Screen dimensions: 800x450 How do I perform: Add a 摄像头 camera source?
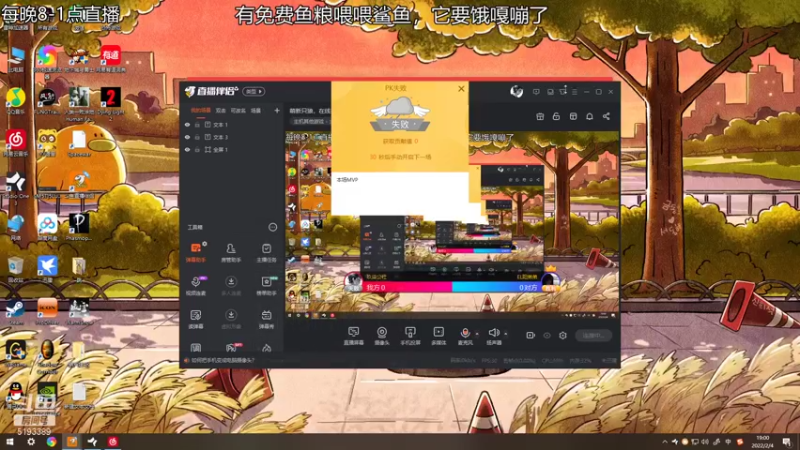pos(382,336)
